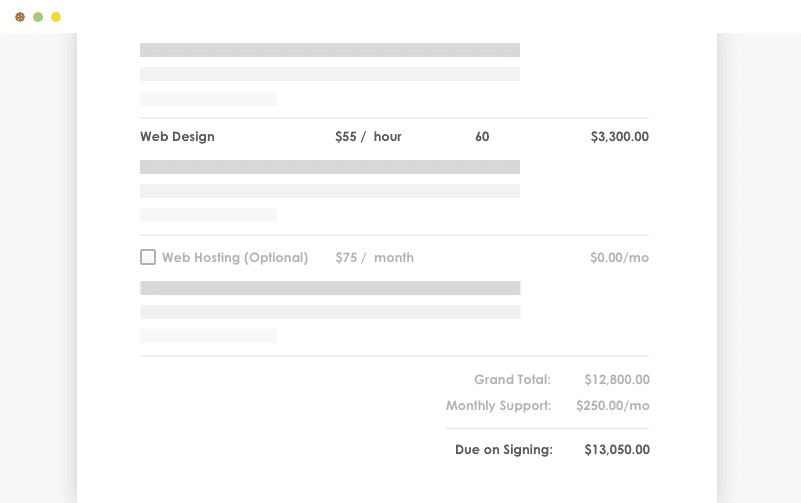This screenshot has width=801, height=503.
Task: Click the $0.00/mo Web Hosting amount
Action: 619,257
